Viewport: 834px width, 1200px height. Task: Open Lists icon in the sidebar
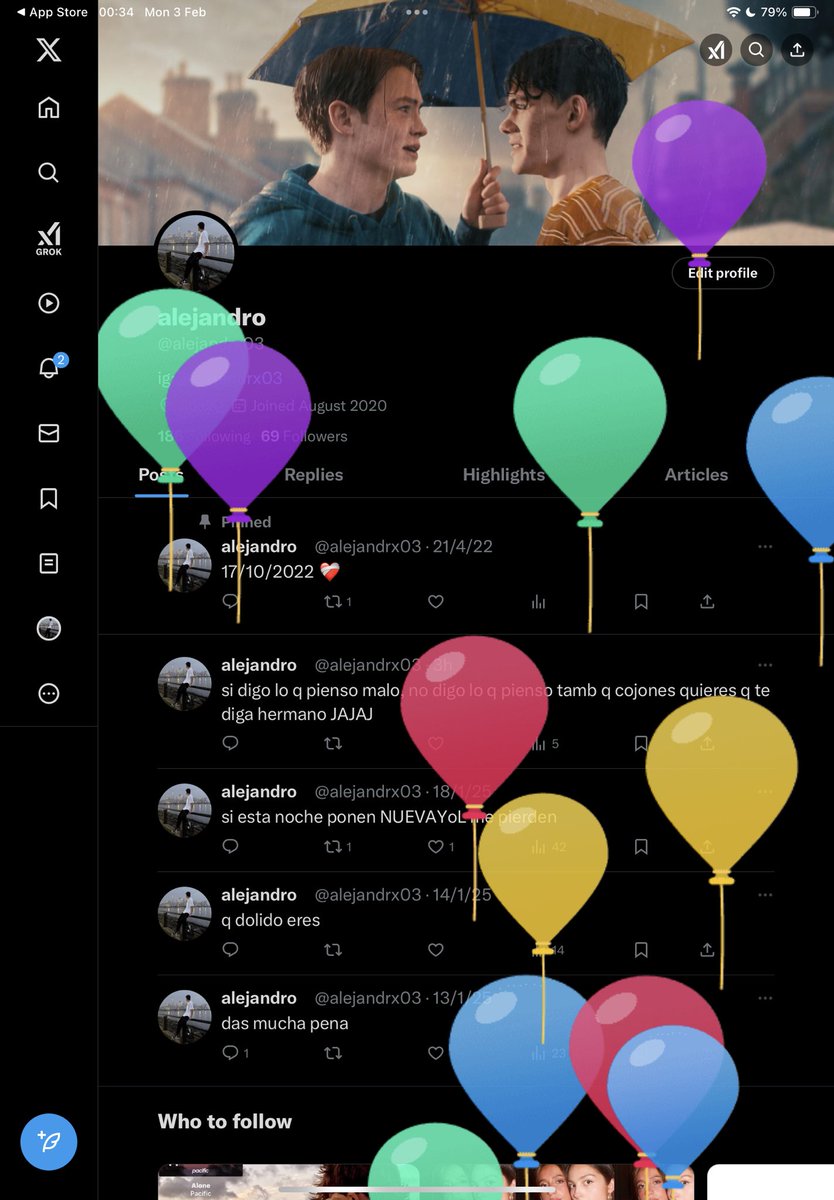[48, 563]
